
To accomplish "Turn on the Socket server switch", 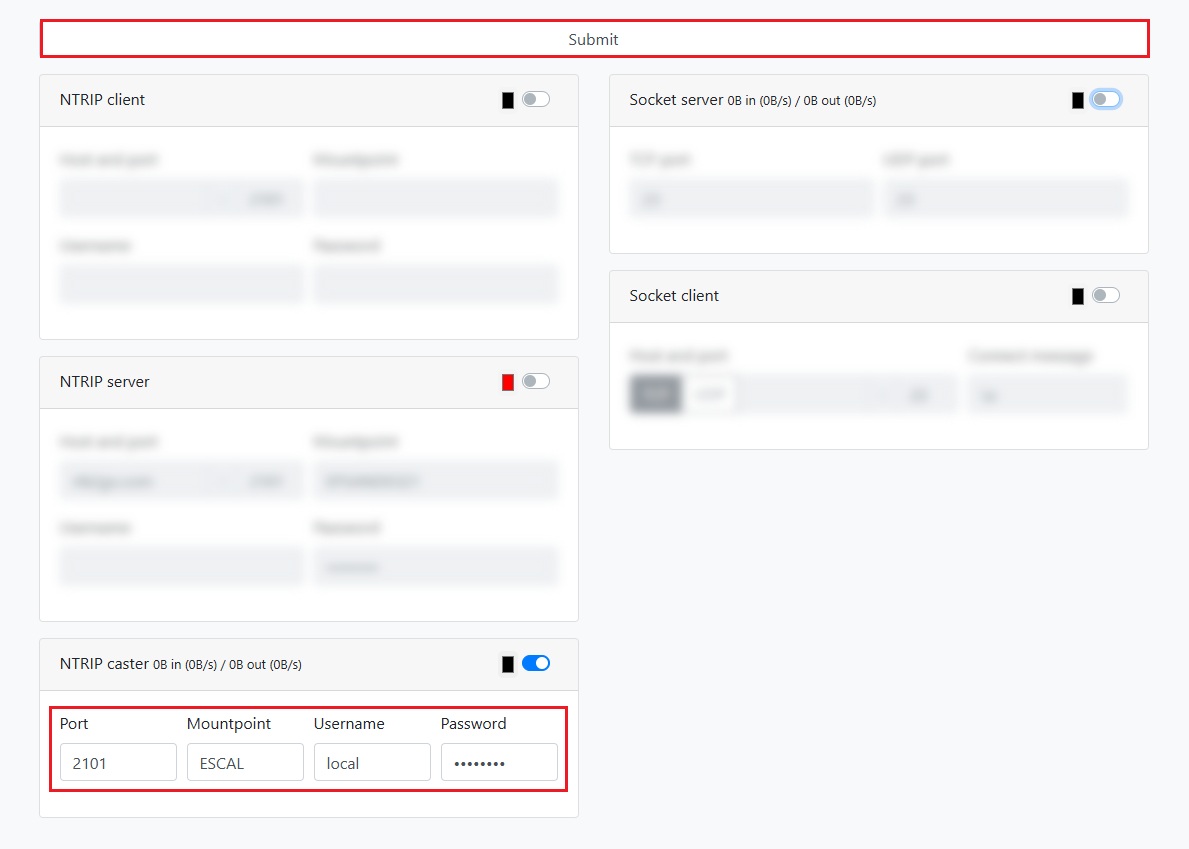I will pyautogui.click(x=1106, y=99).
